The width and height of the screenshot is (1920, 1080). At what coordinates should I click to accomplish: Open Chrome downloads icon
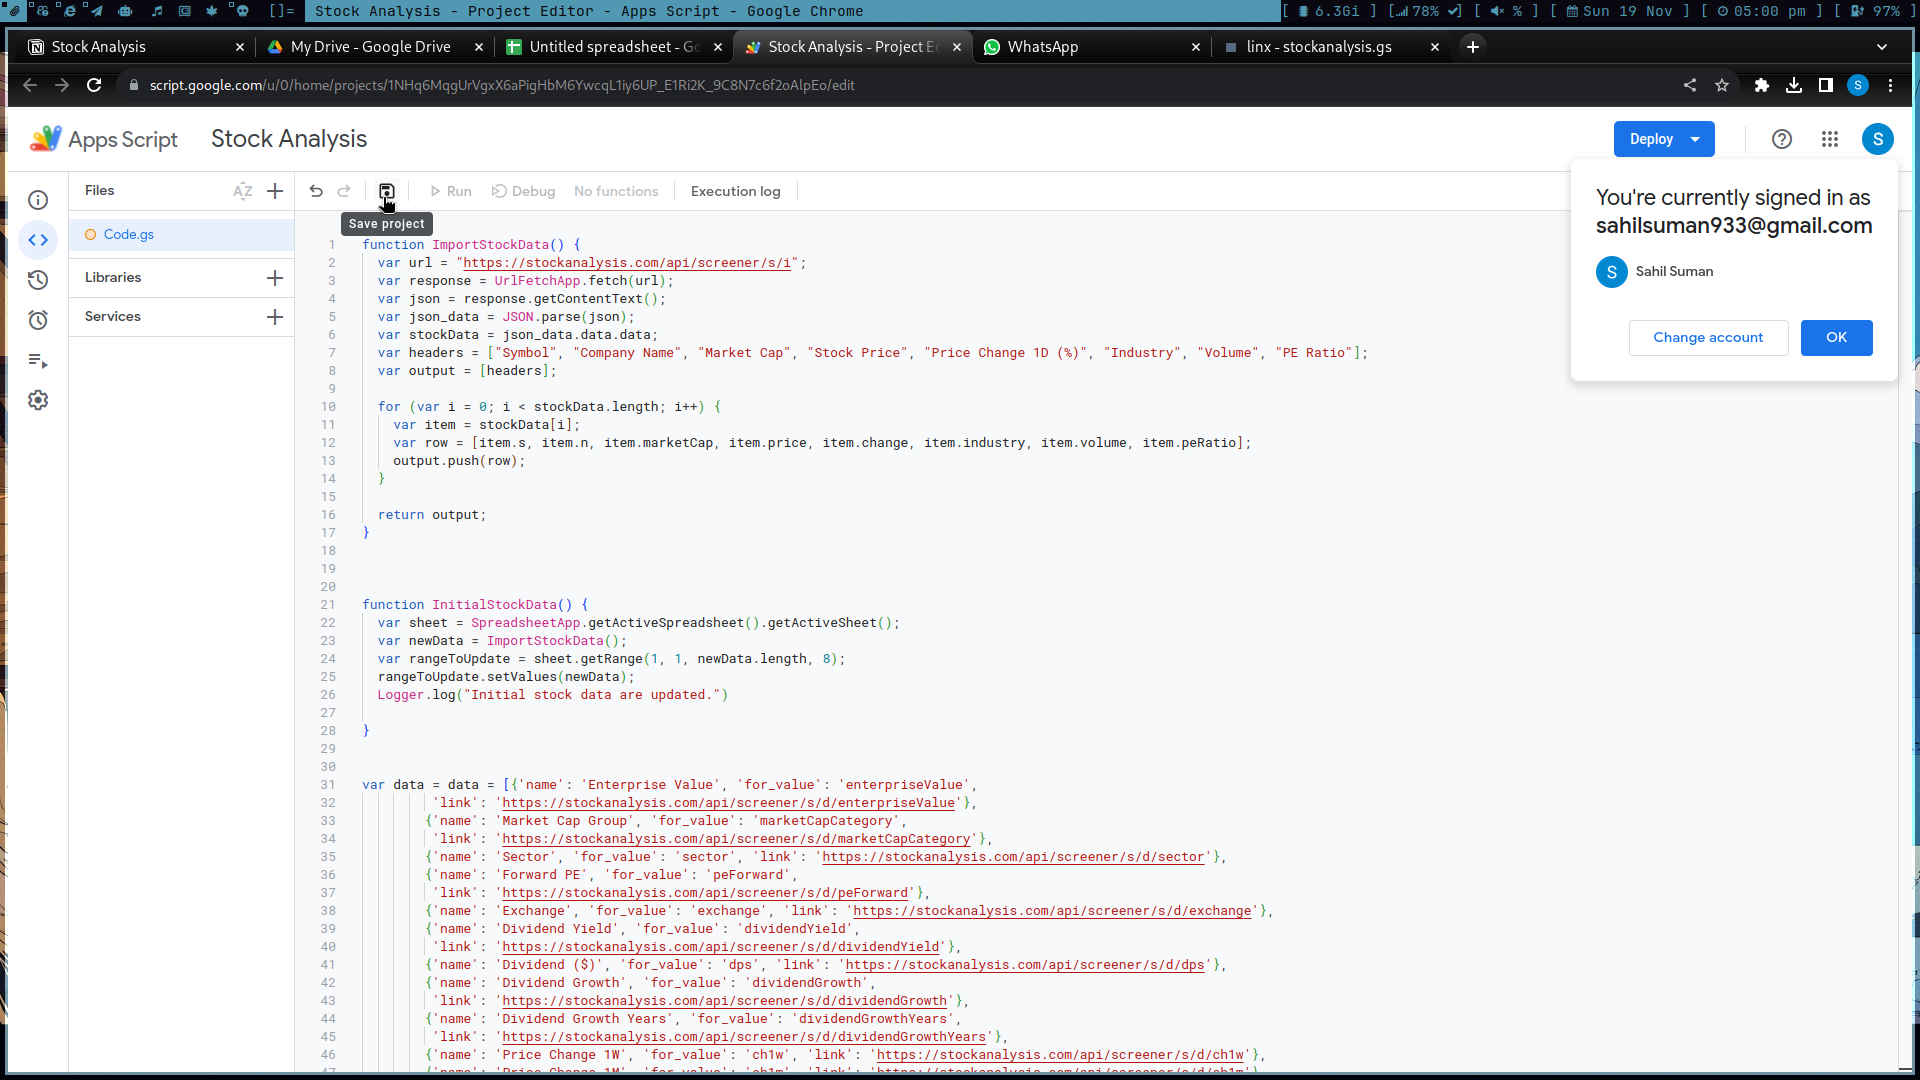tap(1794, 85)
